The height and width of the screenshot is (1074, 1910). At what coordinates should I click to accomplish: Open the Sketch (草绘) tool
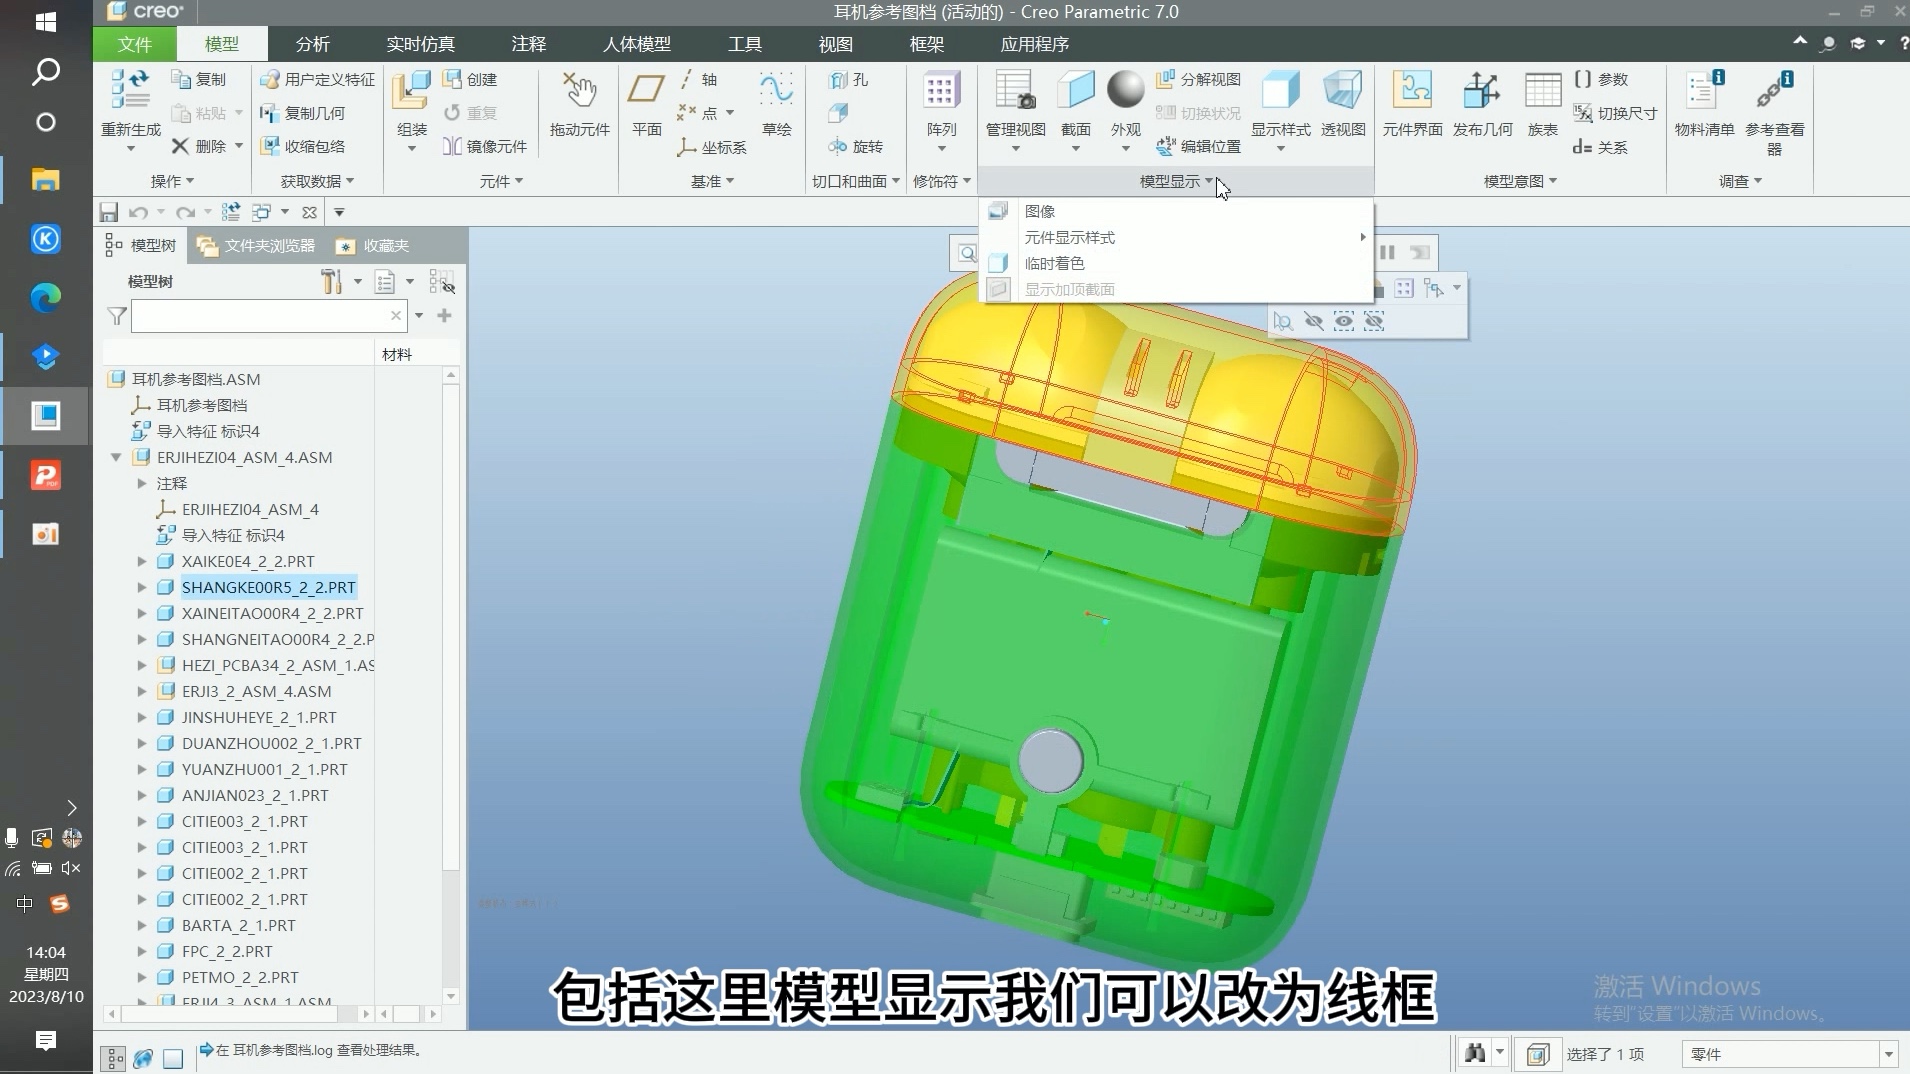click(776, 90)
